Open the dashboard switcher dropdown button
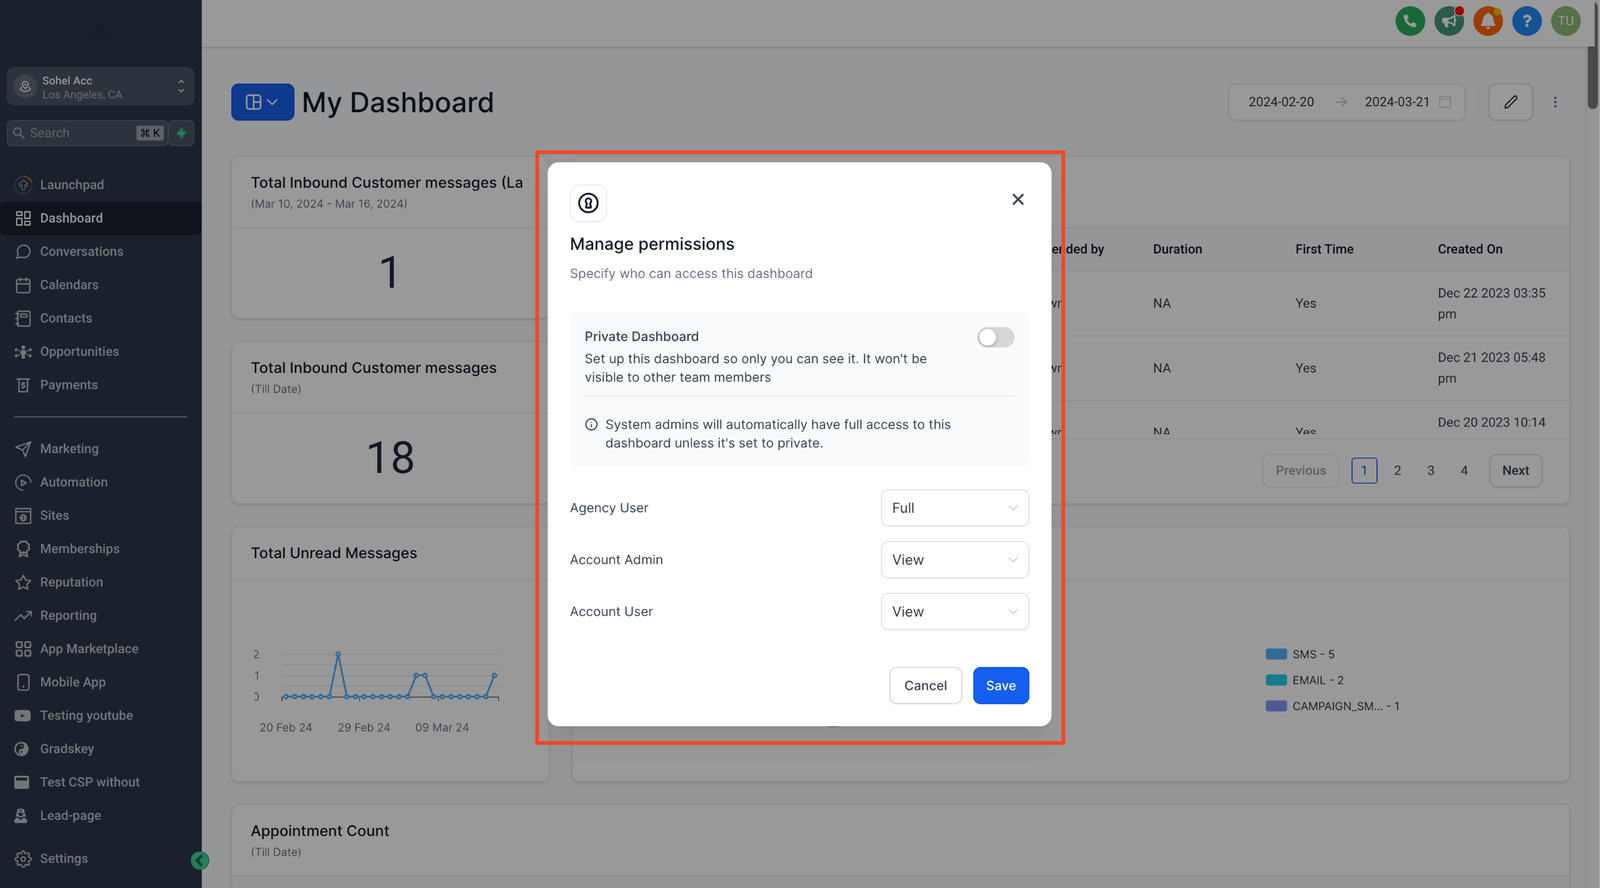The width and height of the screenshot is (1600, 888). tap(262, 102)
